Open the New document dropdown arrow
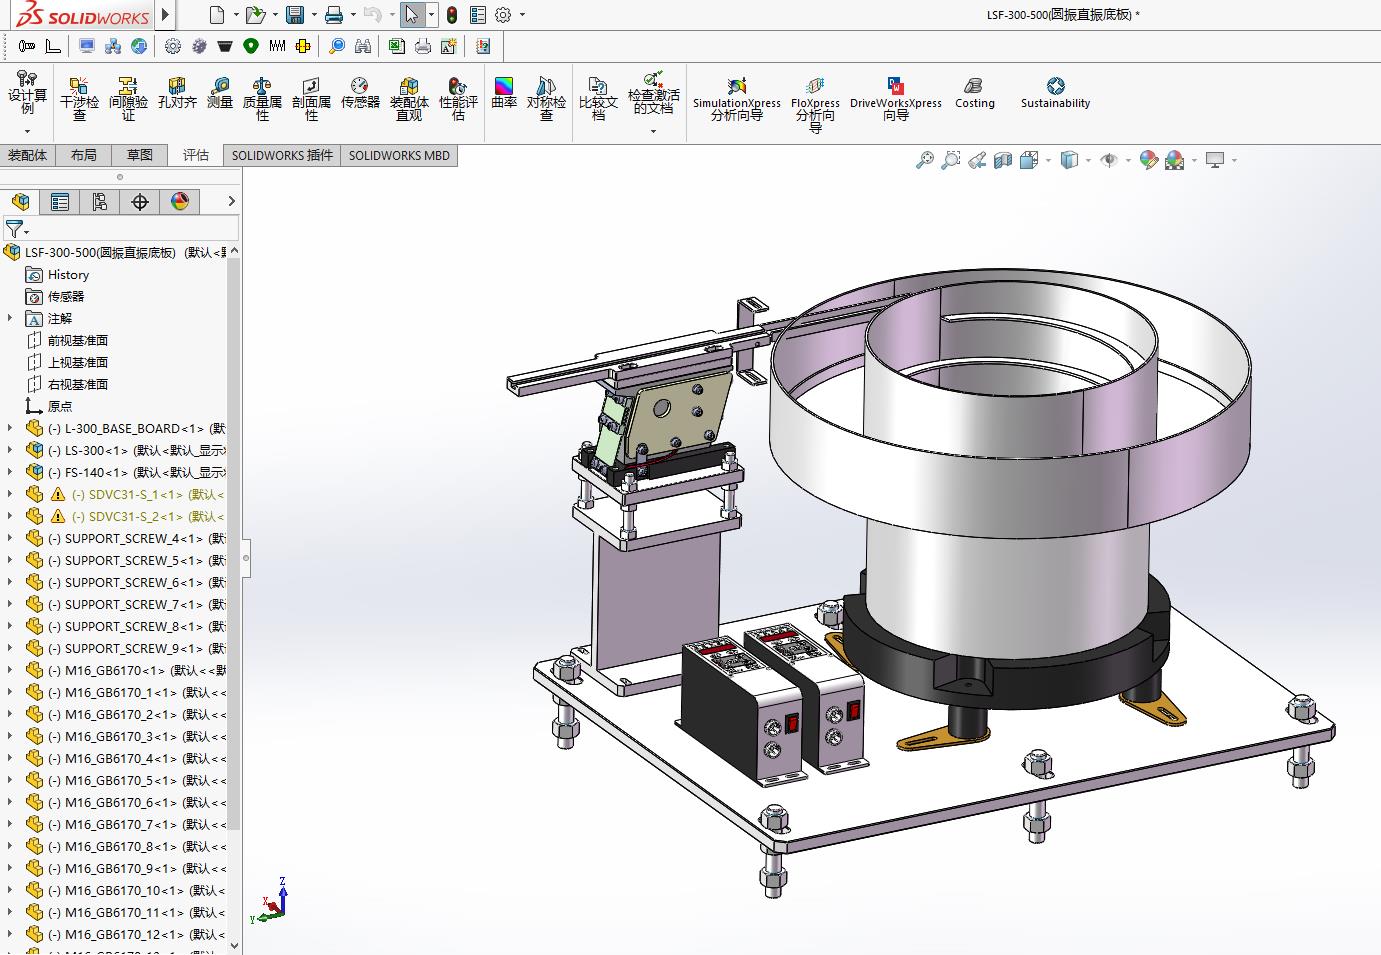1381x955 pixels. coord(236,15)
